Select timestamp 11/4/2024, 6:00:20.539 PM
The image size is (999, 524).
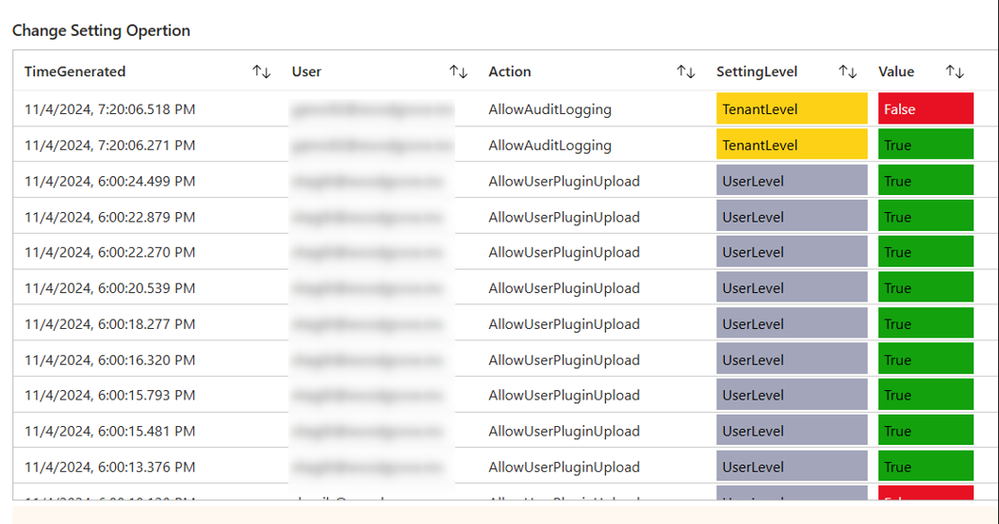(x=110, y=288)
